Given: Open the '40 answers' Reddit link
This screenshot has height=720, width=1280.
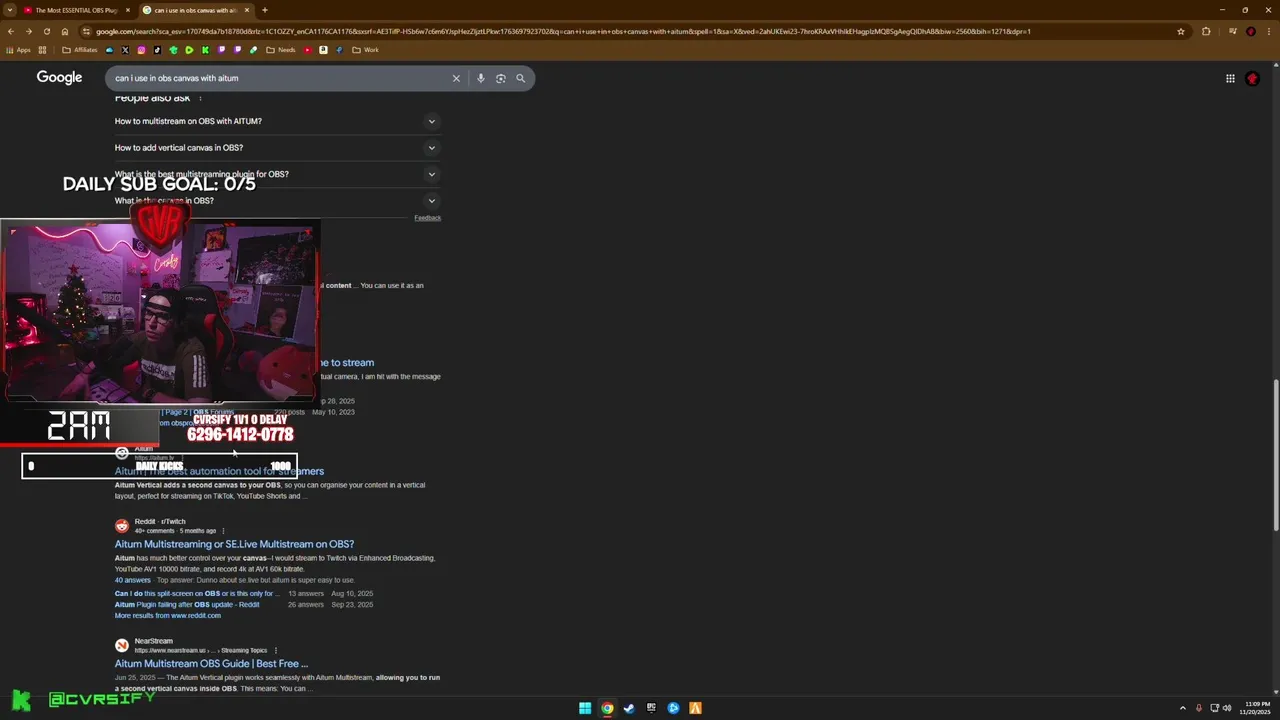Looking at the screenshot, I should click(x=132, y=580).
